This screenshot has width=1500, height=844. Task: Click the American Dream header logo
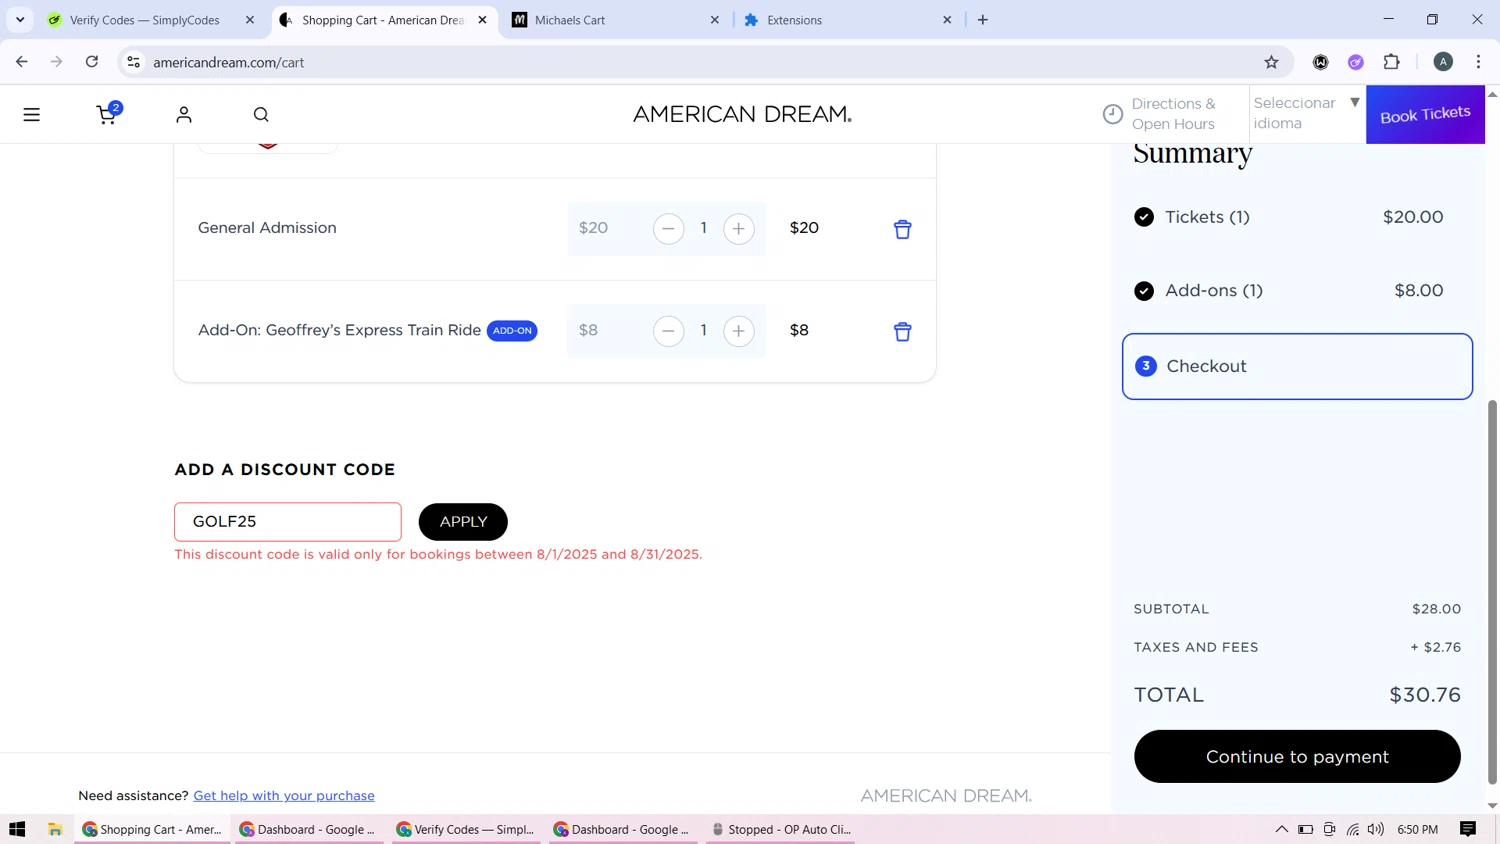(742, 114)
